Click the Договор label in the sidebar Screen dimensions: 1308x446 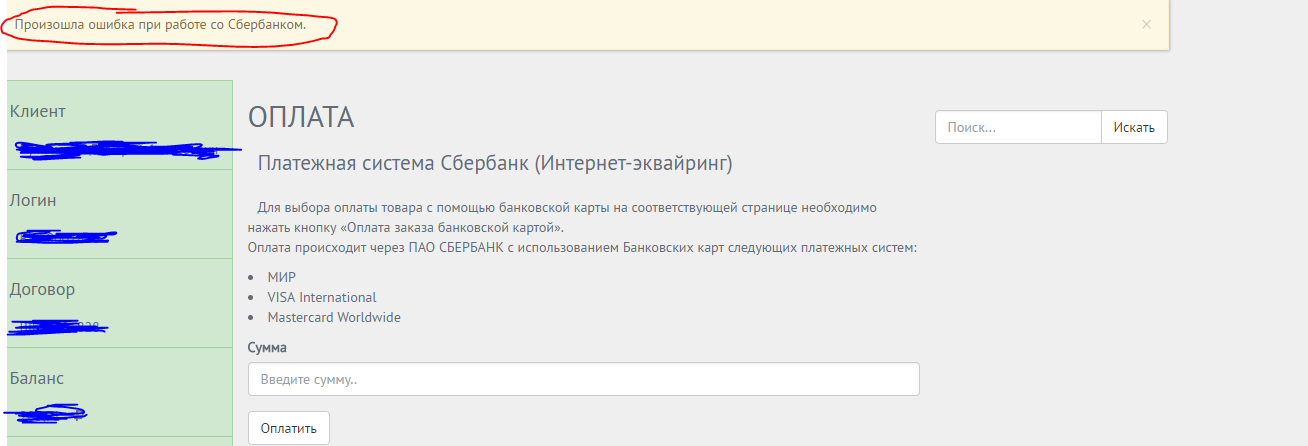pos(42,289)
